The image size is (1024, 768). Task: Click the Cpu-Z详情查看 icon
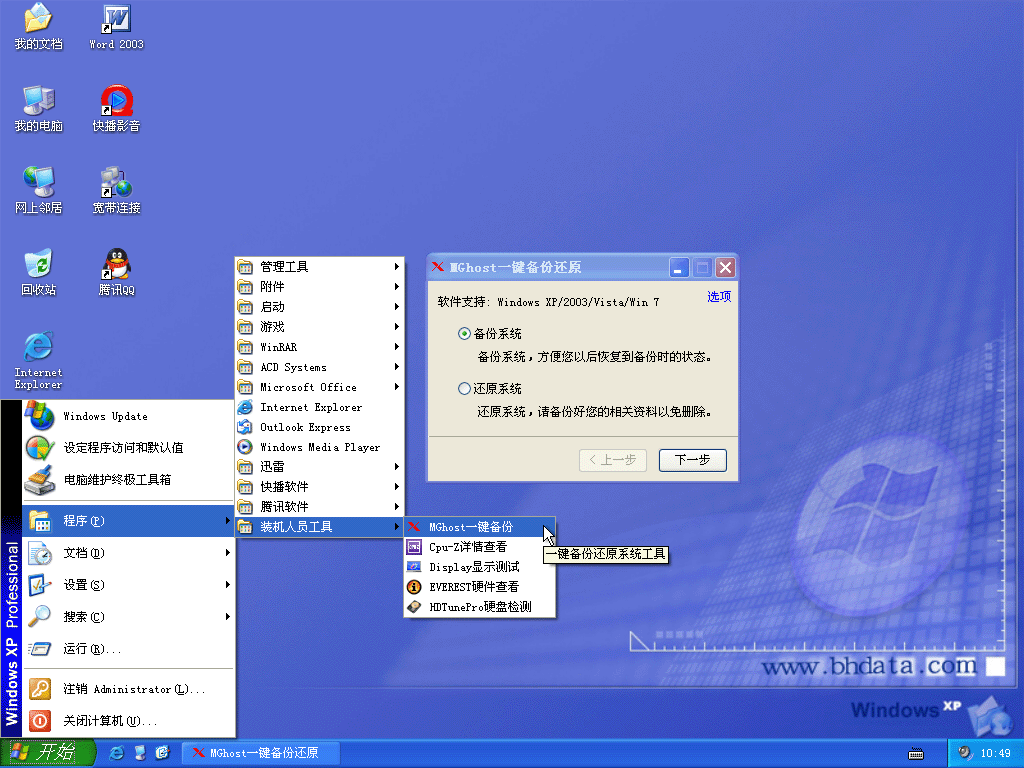[414, 547]
